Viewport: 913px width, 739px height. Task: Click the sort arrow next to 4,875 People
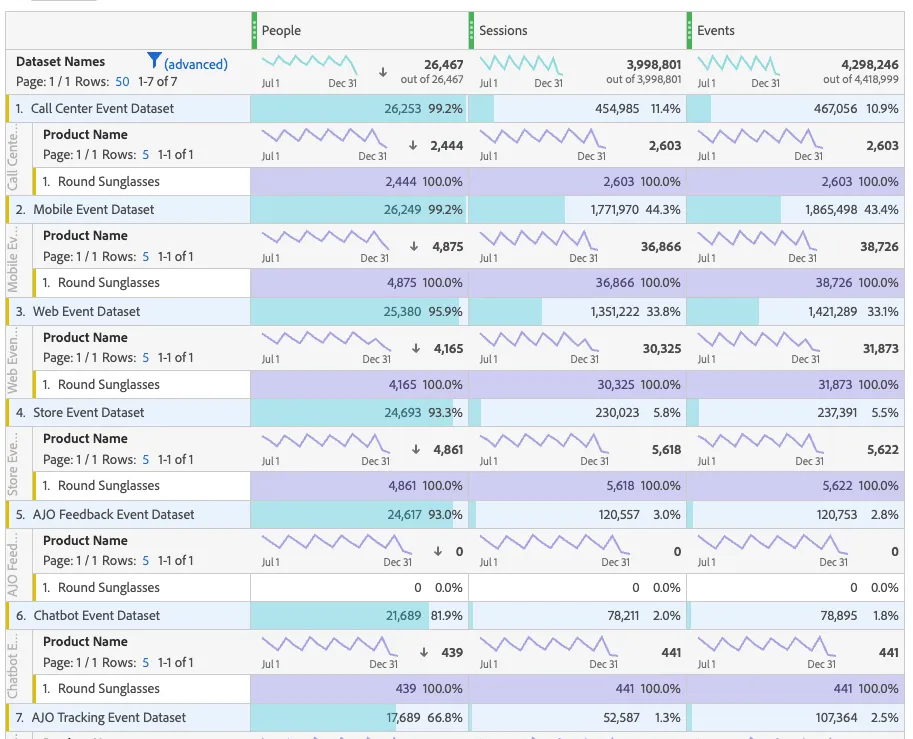[x=414, y=247]
